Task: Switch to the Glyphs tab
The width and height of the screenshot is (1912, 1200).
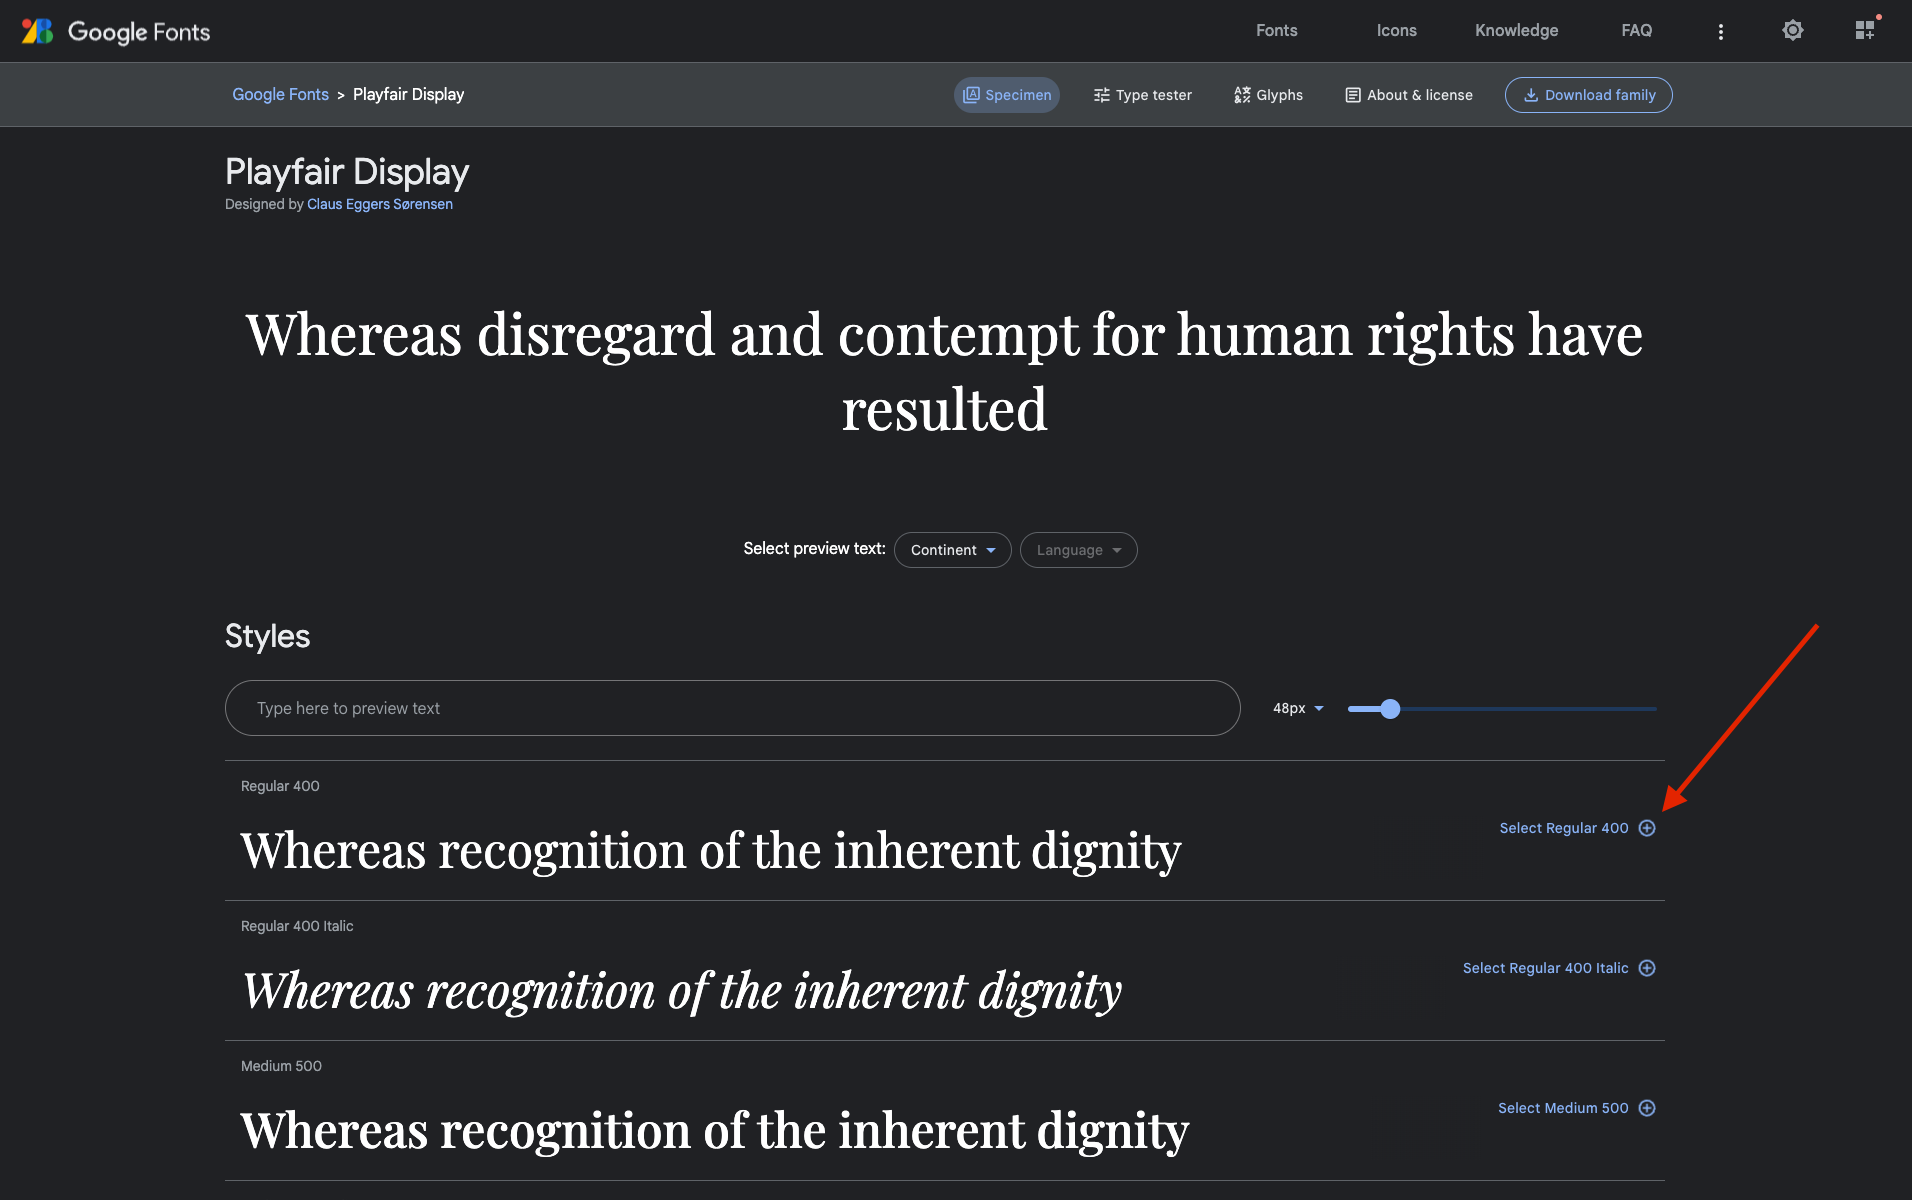Action: 1269,95
